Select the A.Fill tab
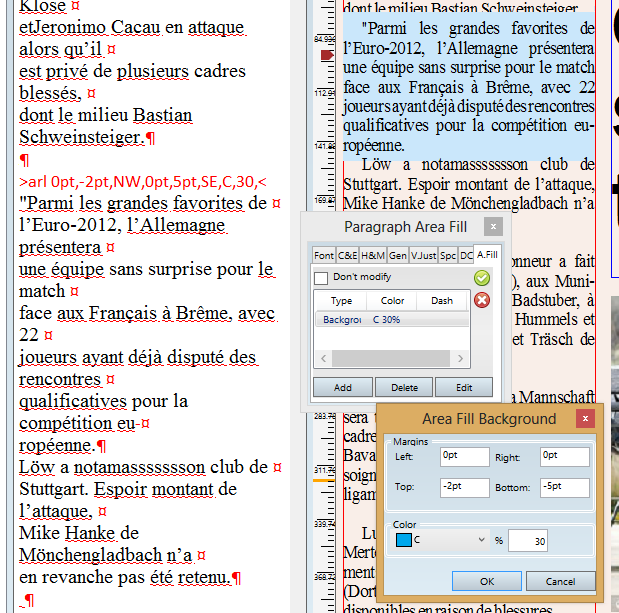The image size is (619, 613). click(487, 255)
